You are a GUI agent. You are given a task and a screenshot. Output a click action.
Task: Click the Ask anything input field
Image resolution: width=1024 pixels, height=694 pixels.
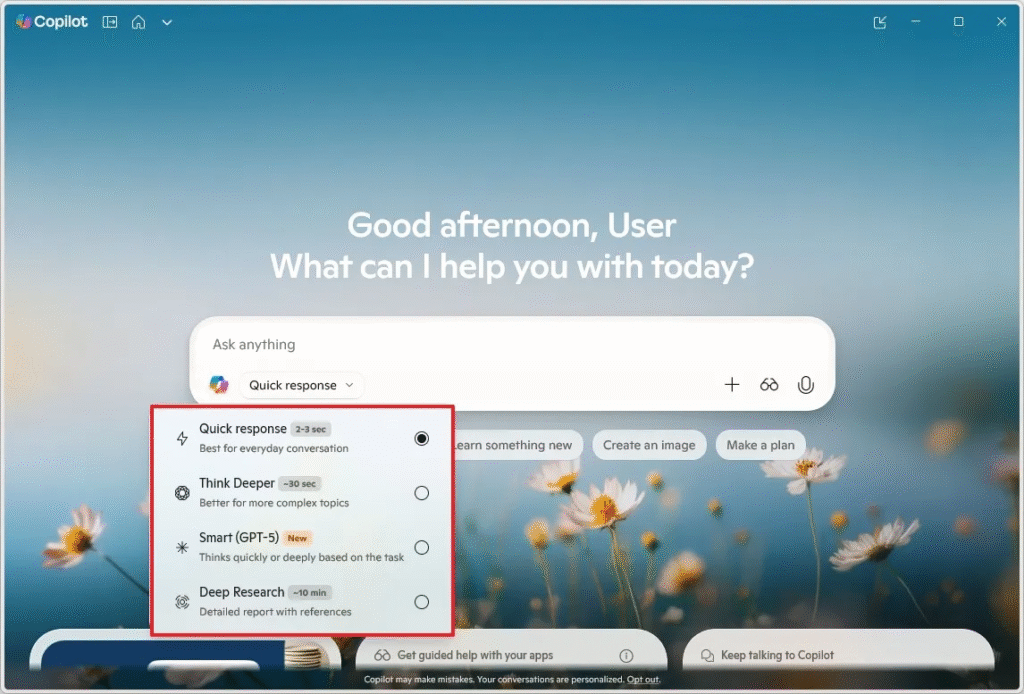point(500,344)
